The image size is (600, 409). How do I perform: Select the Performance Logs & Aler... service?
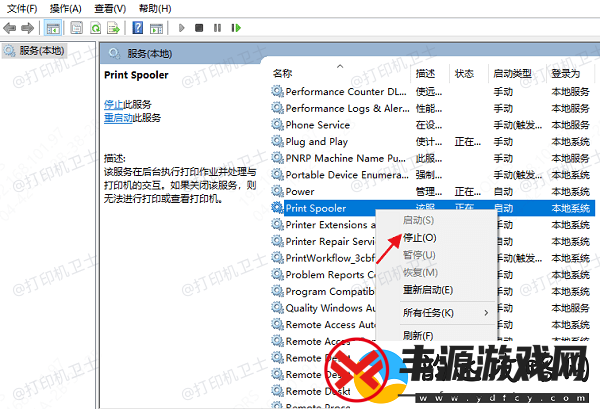tap(432, 108)
